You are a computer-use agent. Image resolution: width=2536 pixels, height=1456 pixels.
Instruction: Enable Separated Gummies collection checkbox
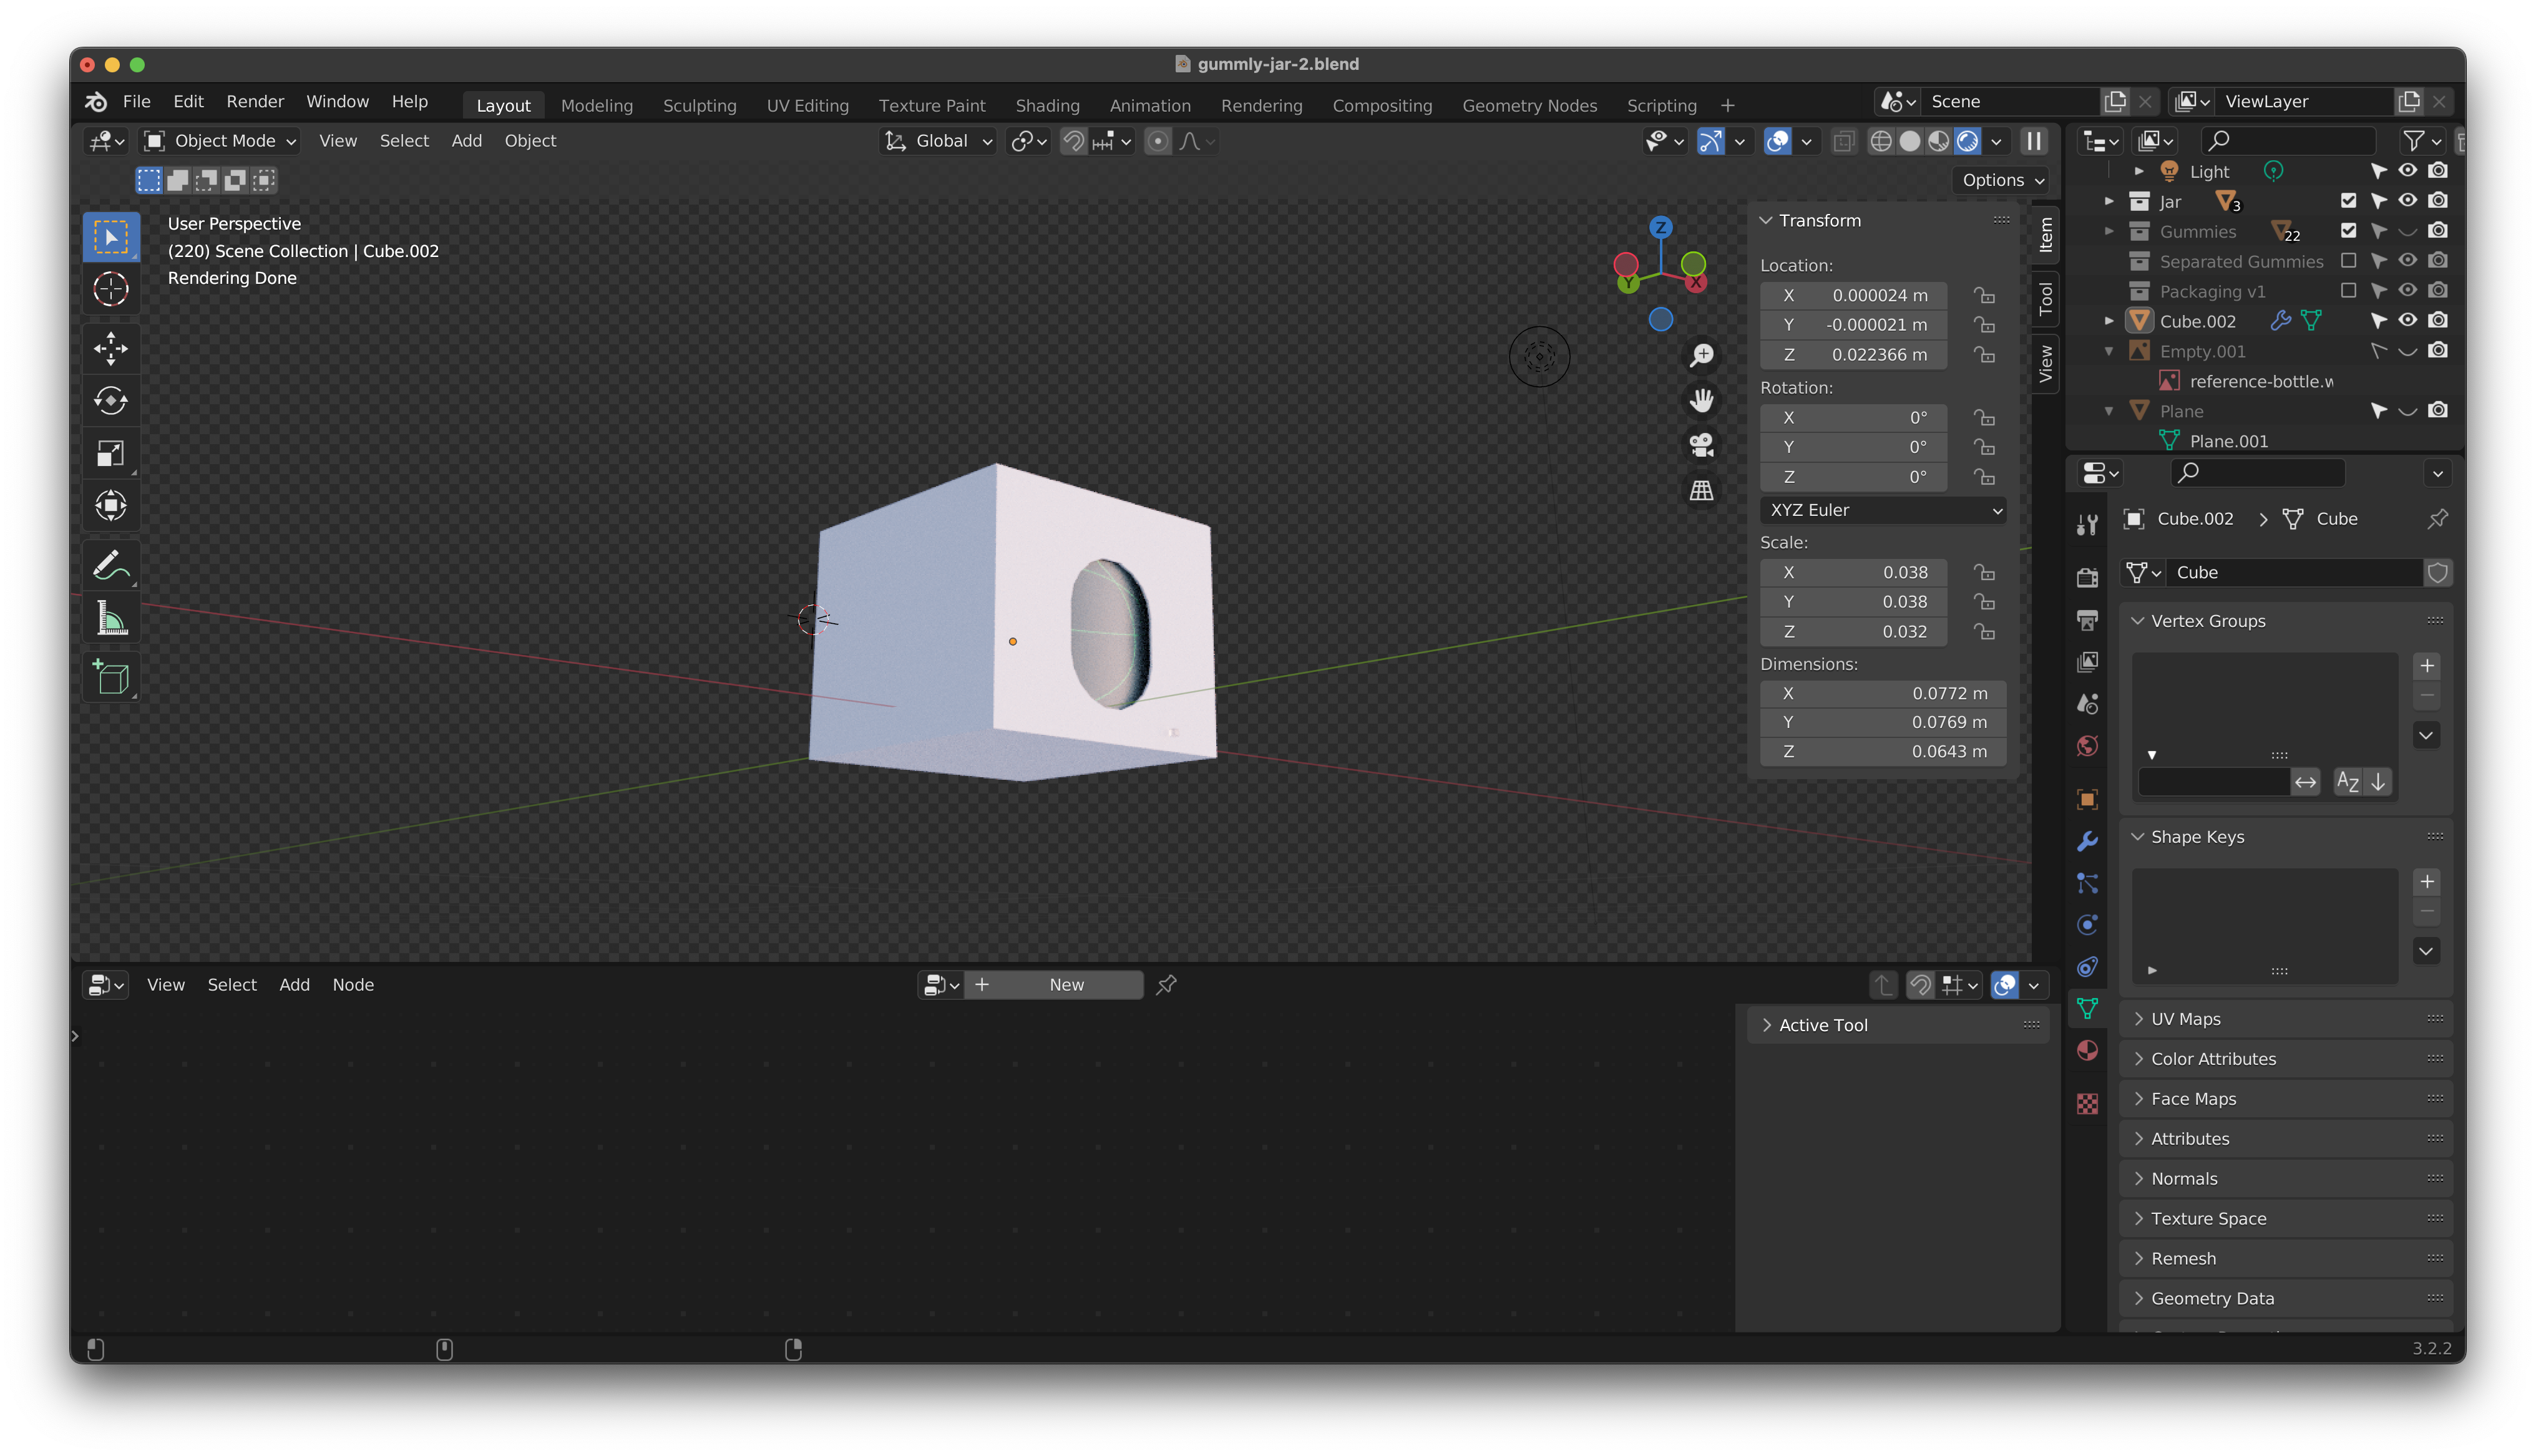(x=2348, y=261)
